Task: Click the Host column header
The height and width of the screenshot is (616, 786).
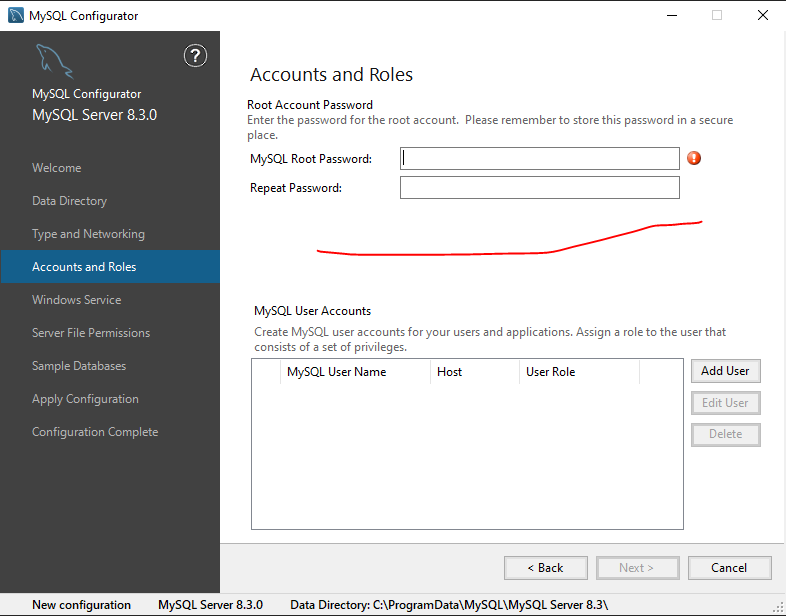Action: (x=475, y=372)
